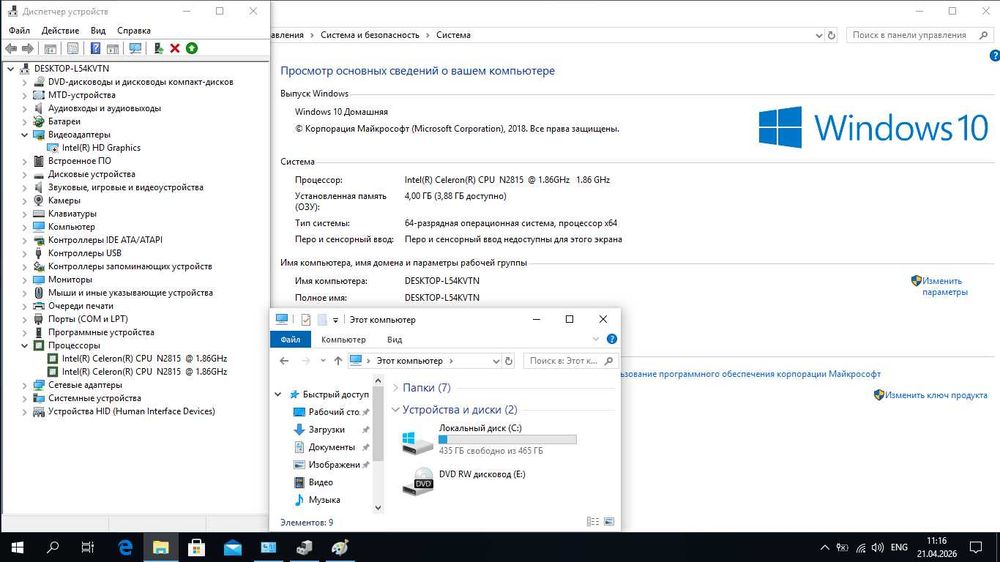Viewport: 1000px width, 562px height.
Task: Select the first Intel Celeron N2815 processor entry
Action: (x=144, y=359)
